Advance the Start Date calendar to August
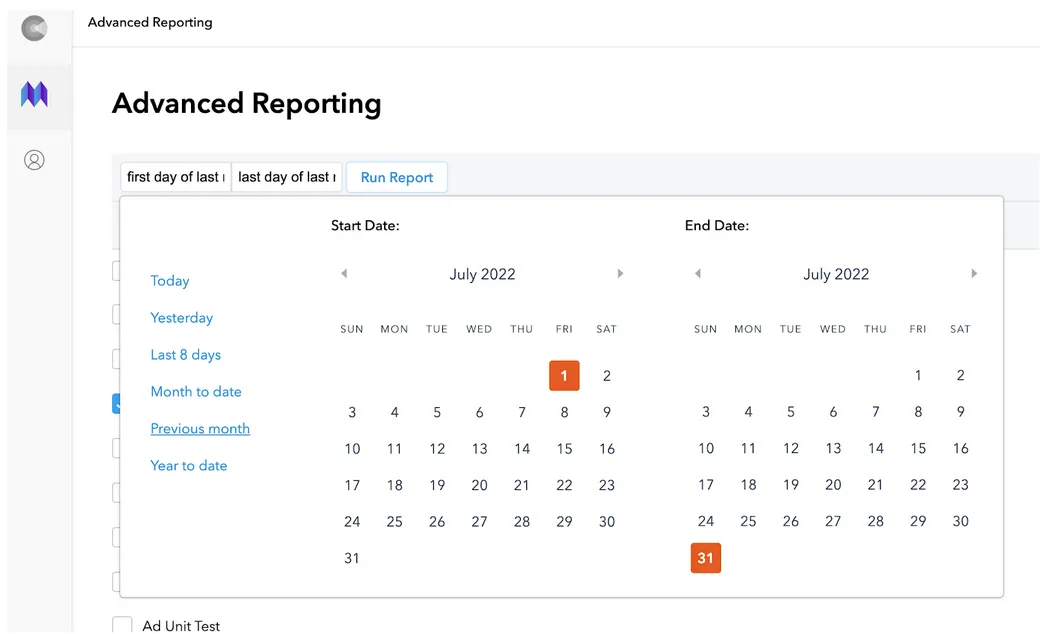The image size is (1042, 634). (620, 273)
